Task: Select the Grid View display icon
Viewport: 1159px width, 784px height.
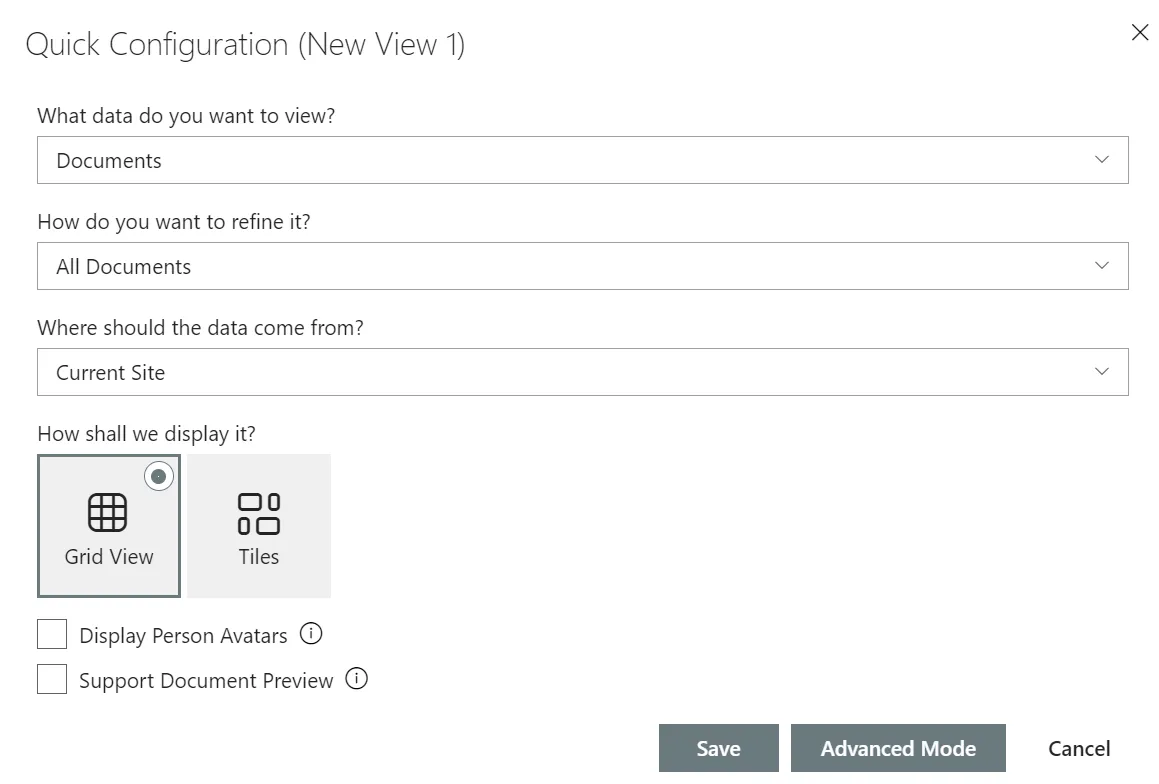Action: [x=108, y=525]
